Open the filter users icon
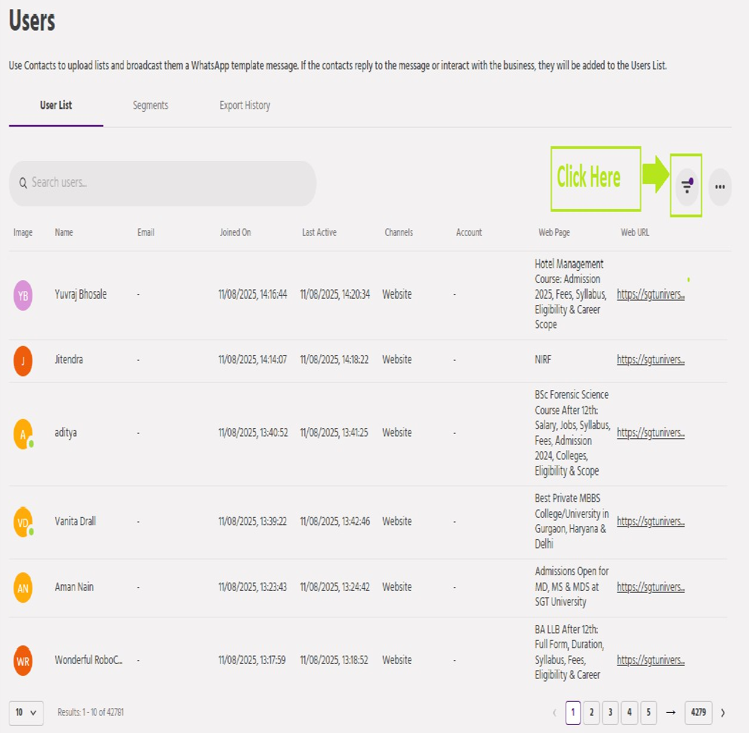Image resolution: width=749 pixels, height=733 pixels. [x=686, y=186]
